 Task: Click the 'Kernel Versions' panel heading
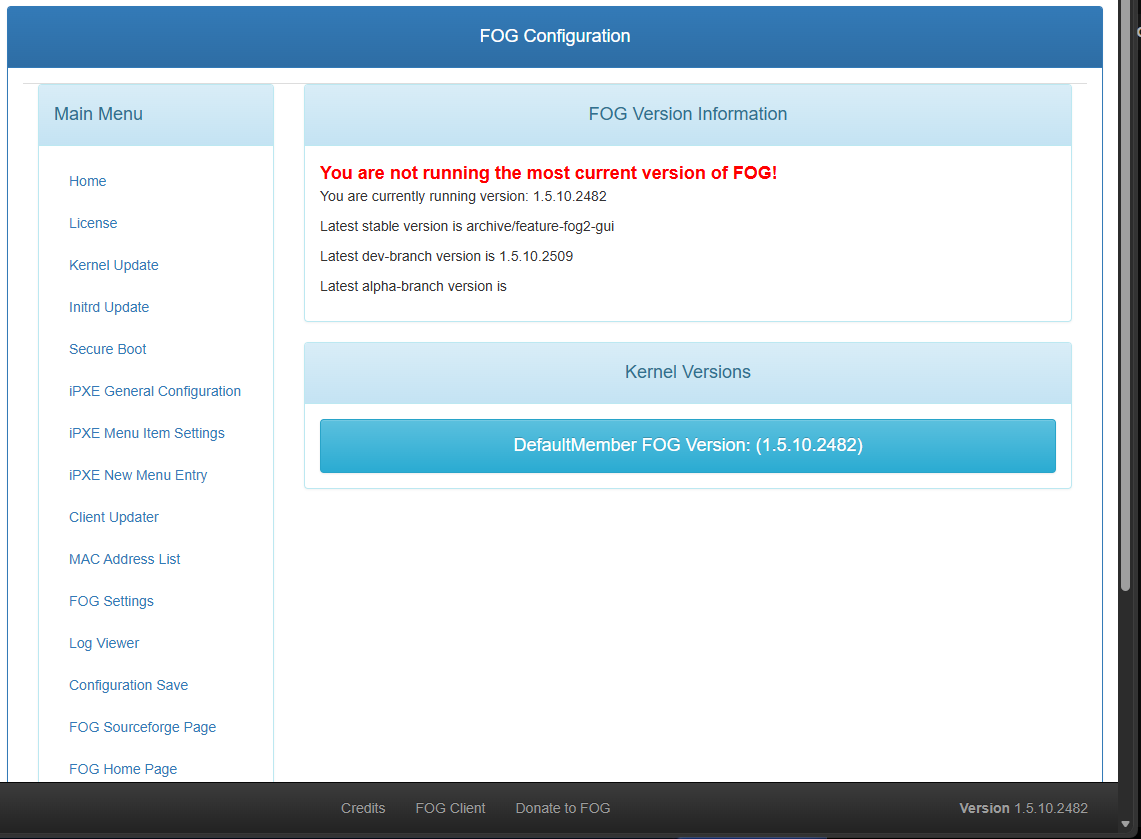688,372
